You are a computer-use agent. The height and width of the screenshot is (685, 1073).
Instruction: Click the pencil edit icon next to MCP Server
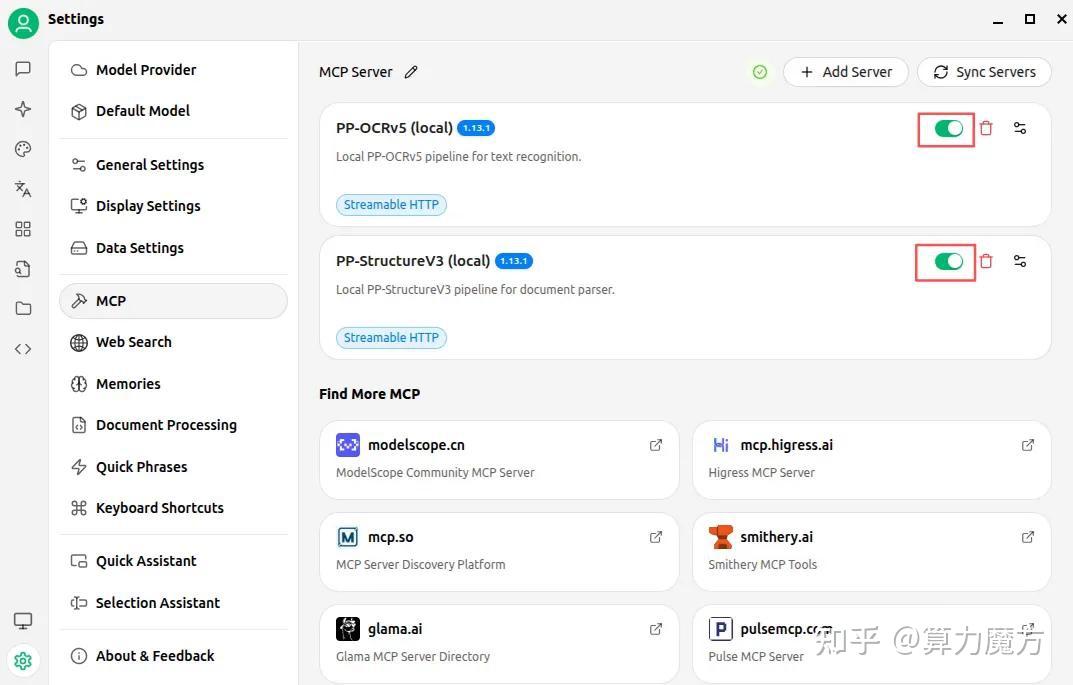click(411, 72)
